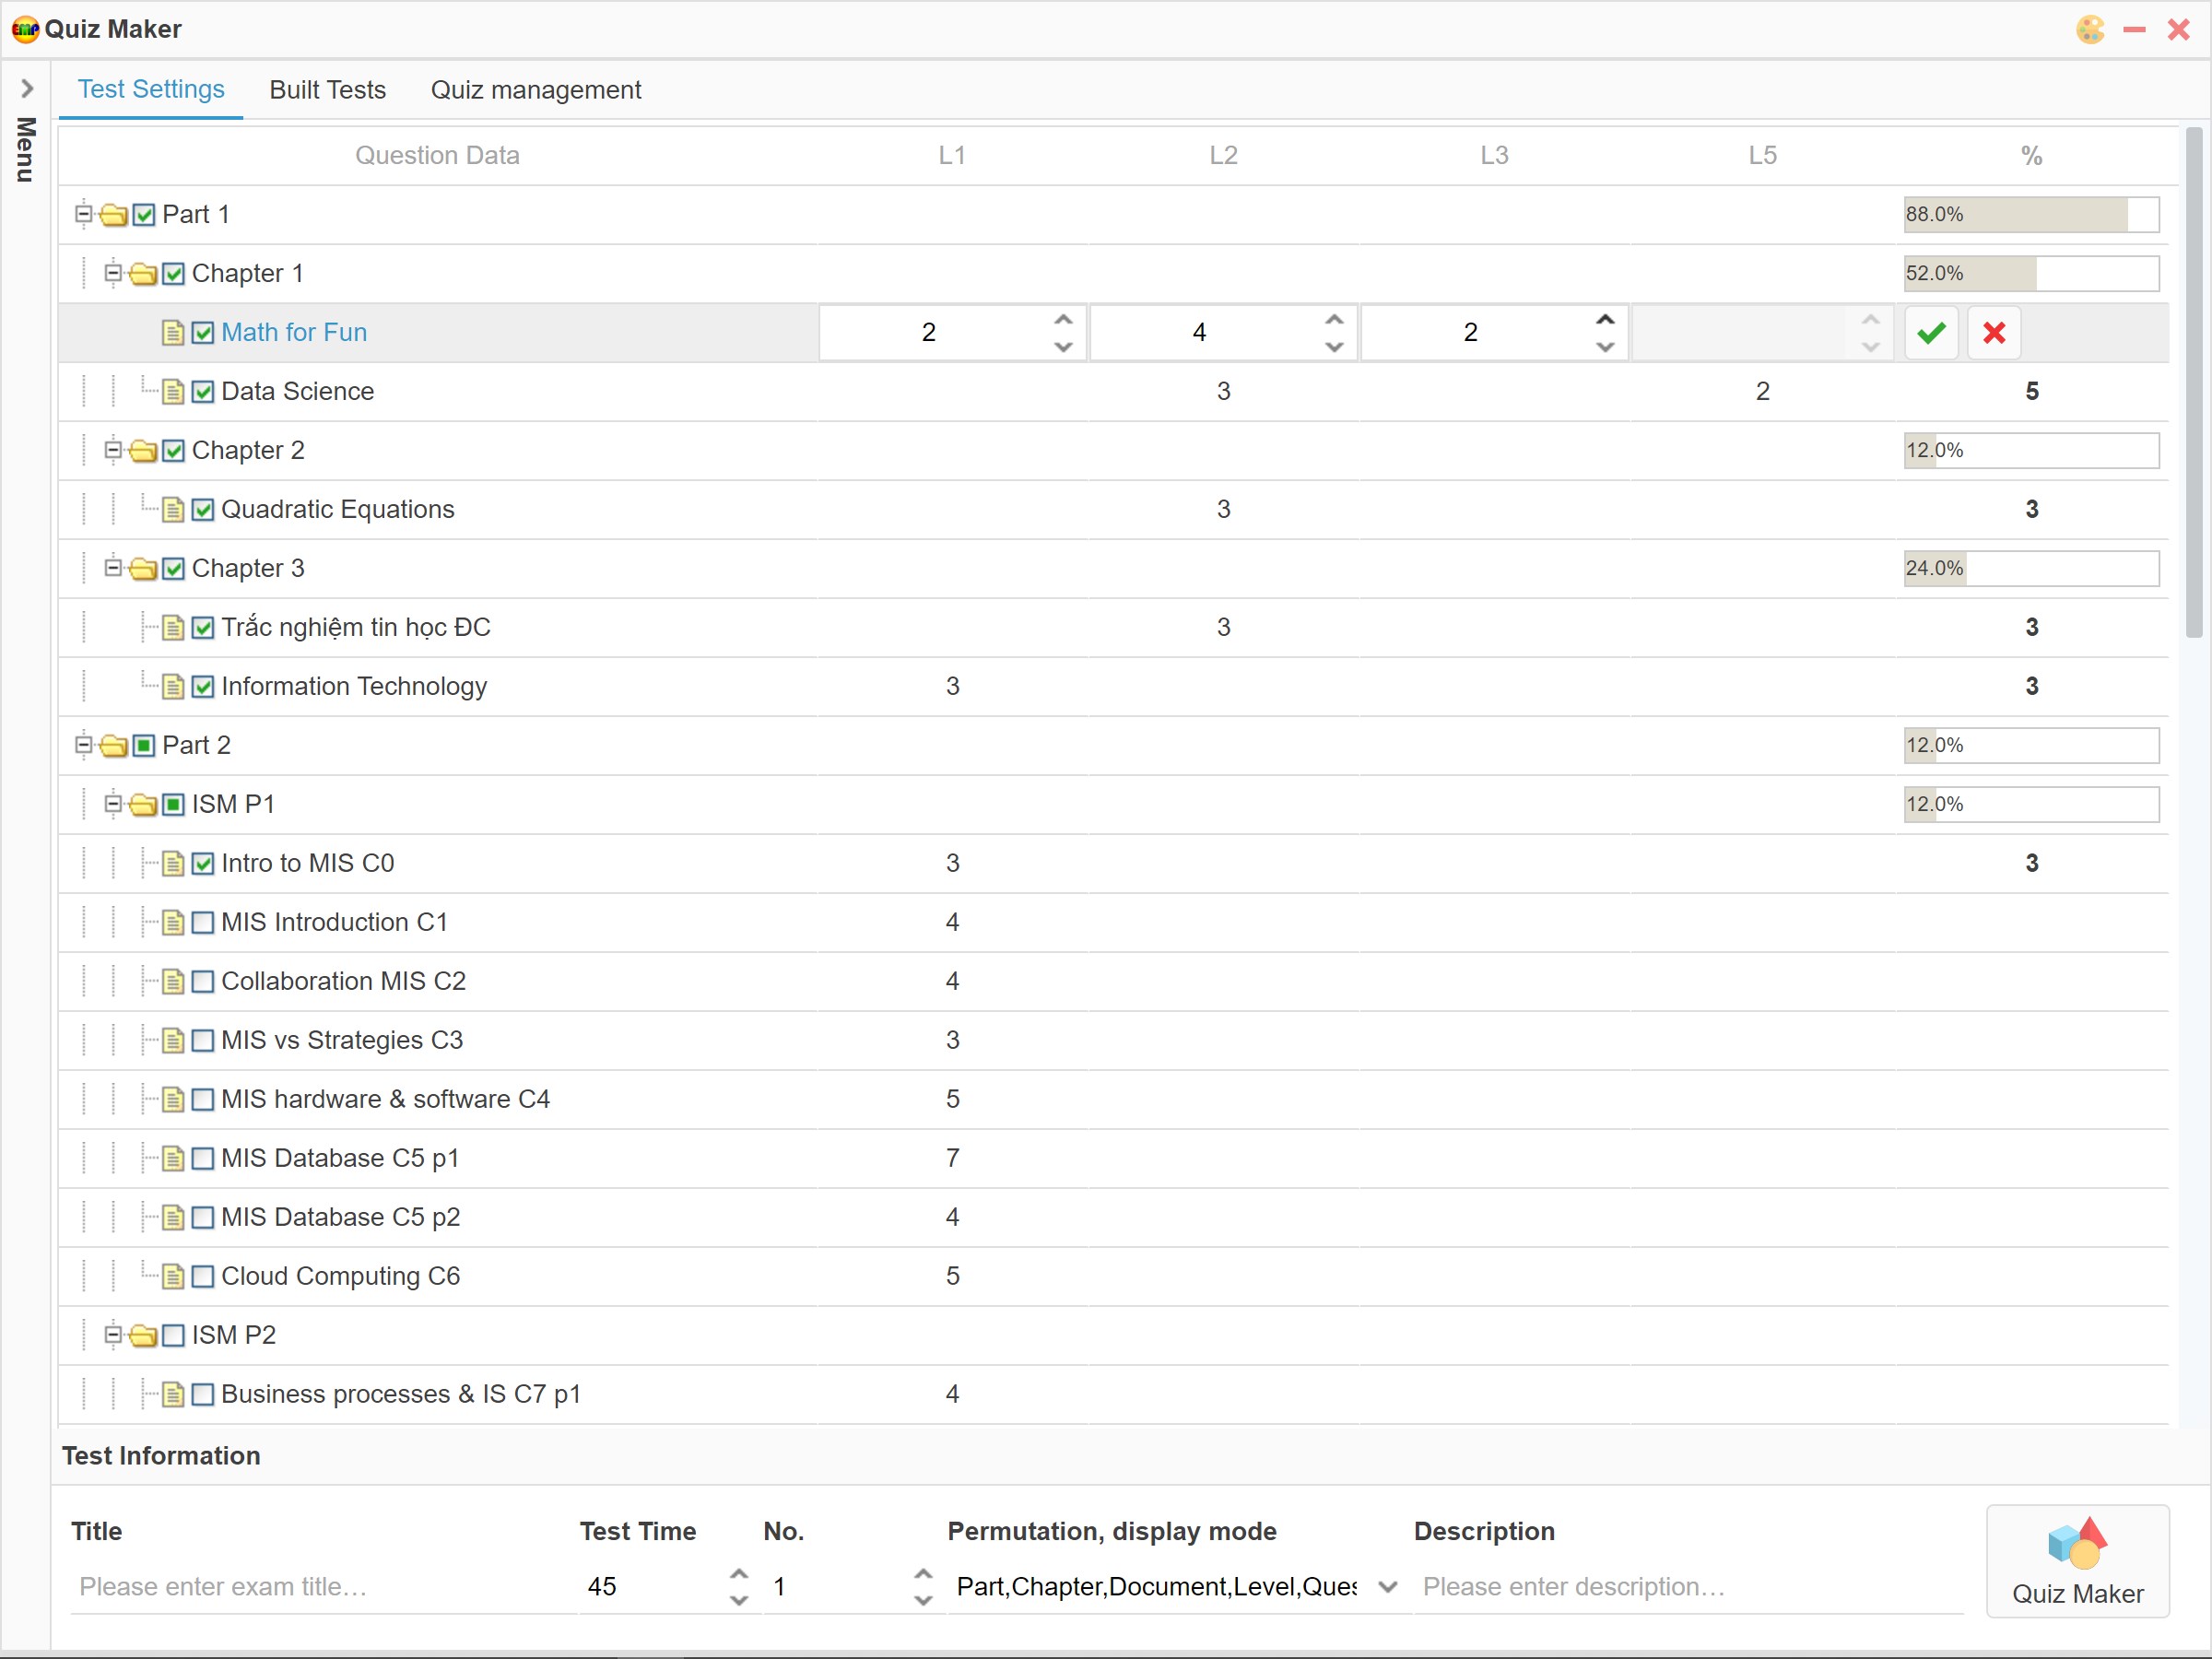This screenshot has height=1659, width=2212.
Task: Check the MIS Introduction C1 checkbox
Action: pyautogui.click(x=203, y=922)
